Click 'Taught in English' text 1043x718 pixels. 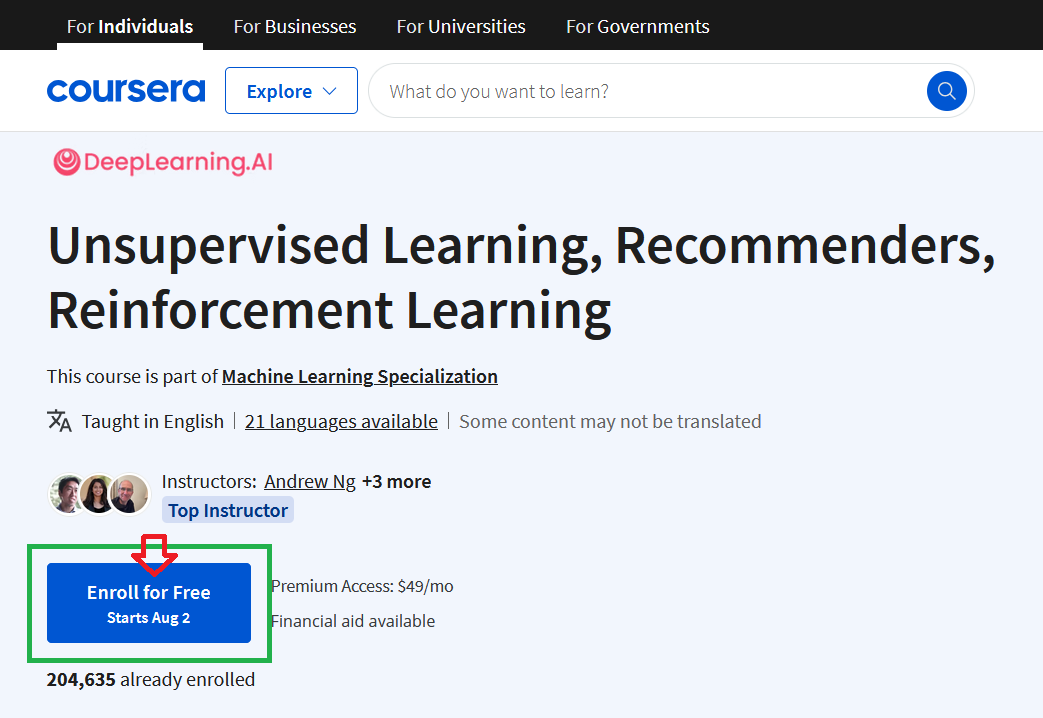pos(153,422)
